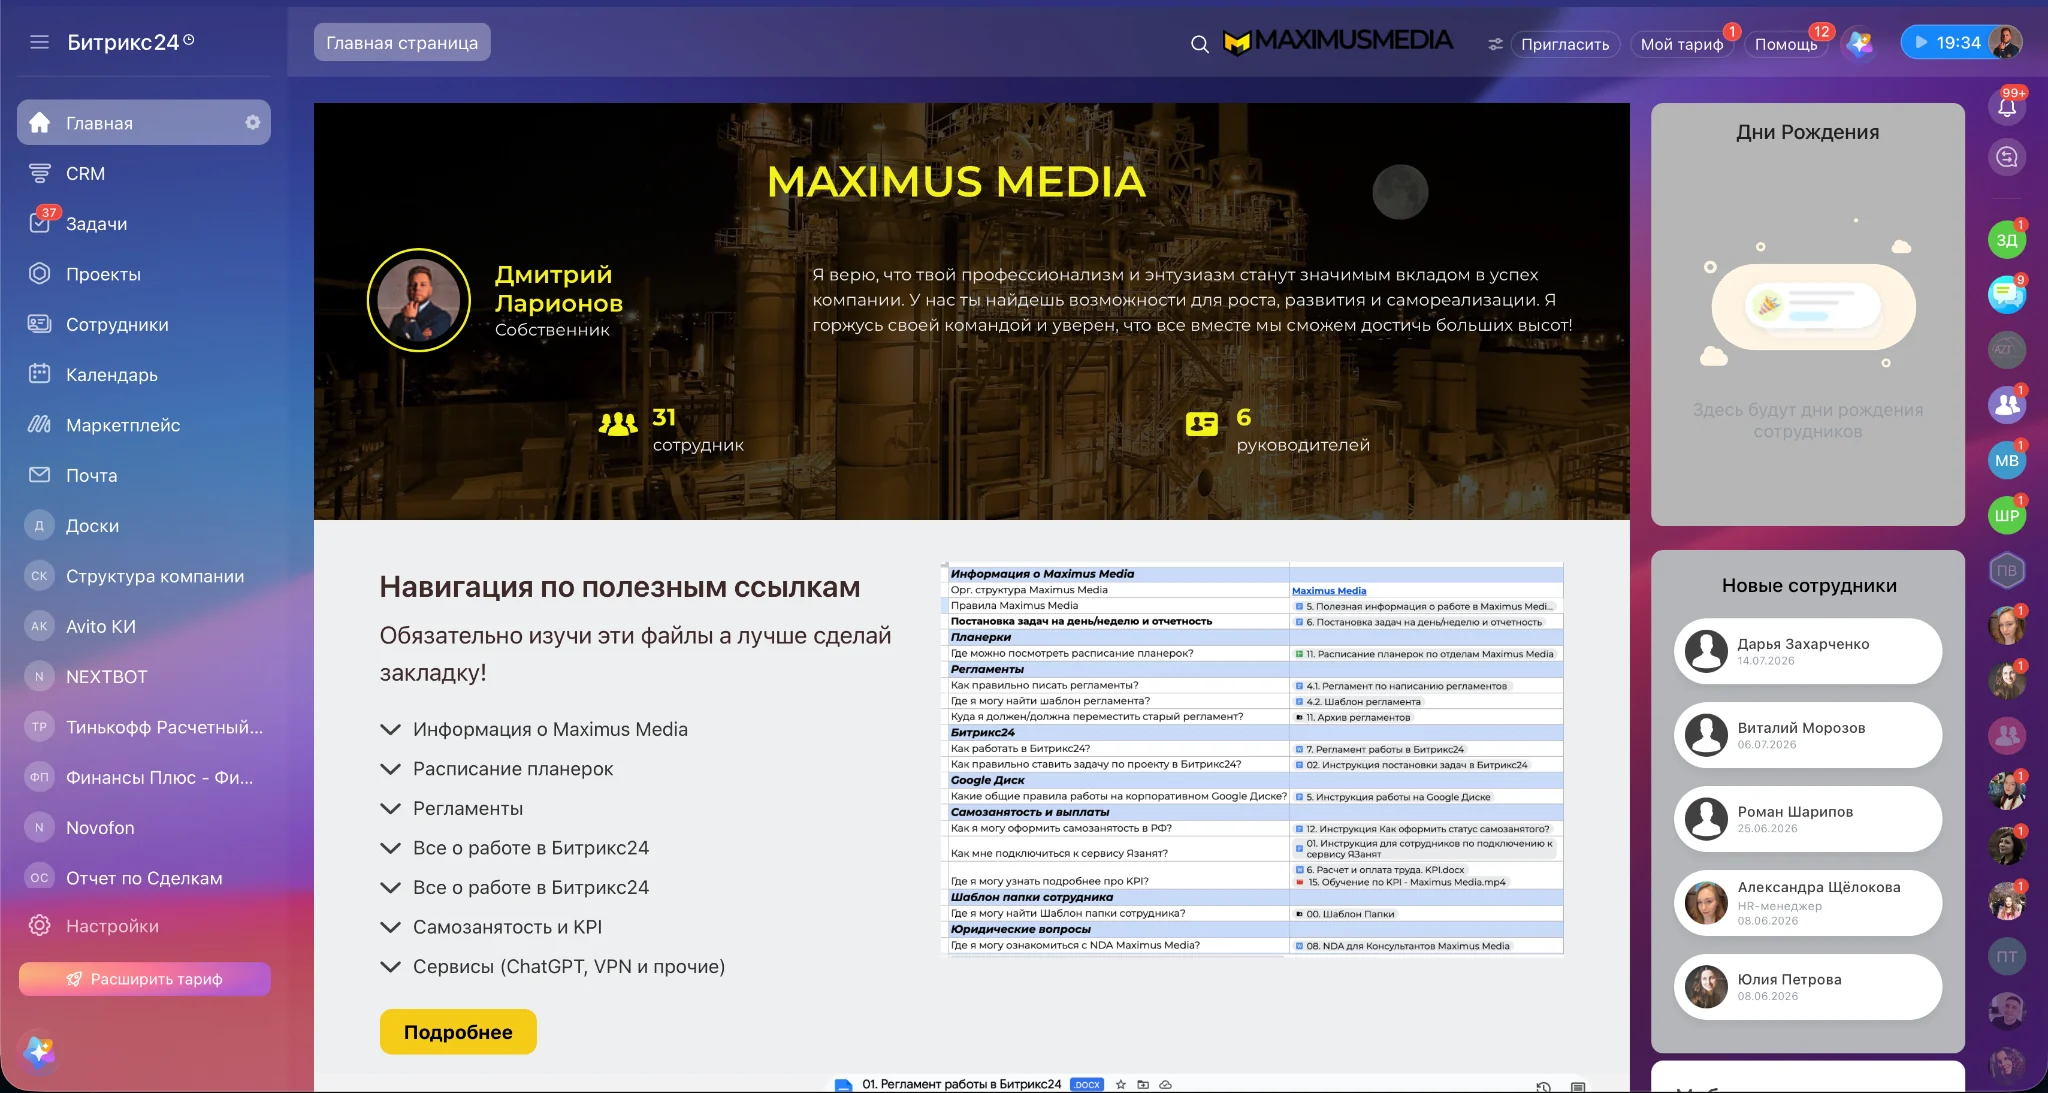Open Мой тариф button
Screen dimensions: 2048x1093
(x=1682, y=44)
